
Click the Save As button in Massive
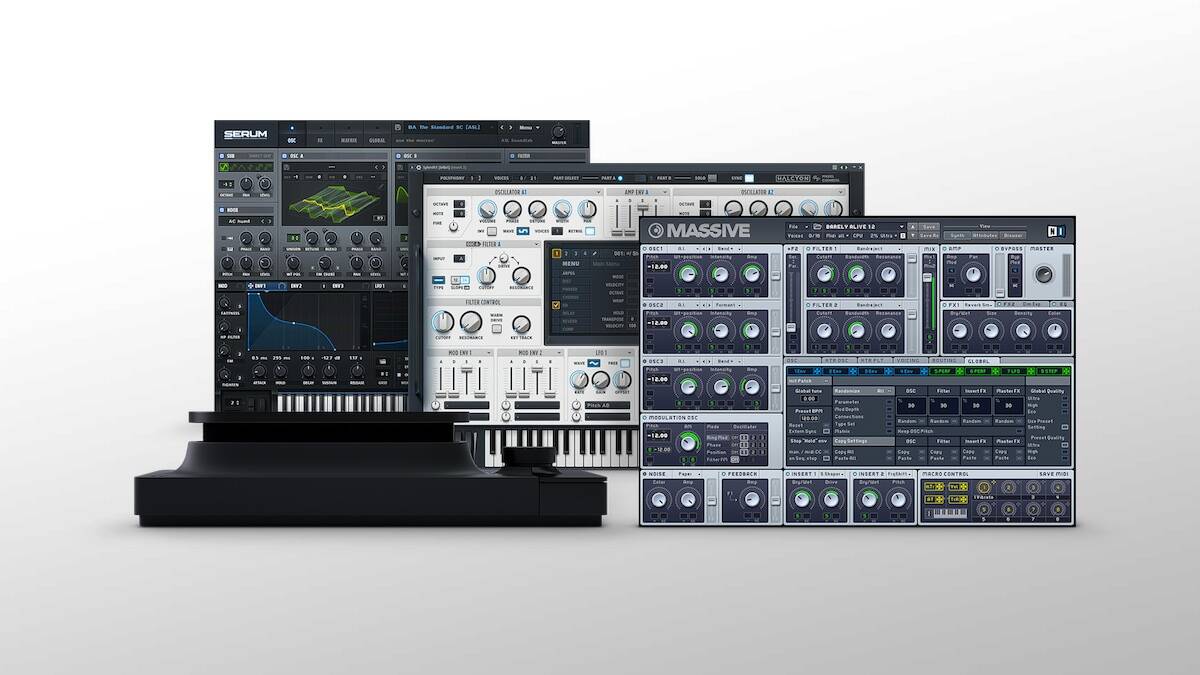pos(929,236)
